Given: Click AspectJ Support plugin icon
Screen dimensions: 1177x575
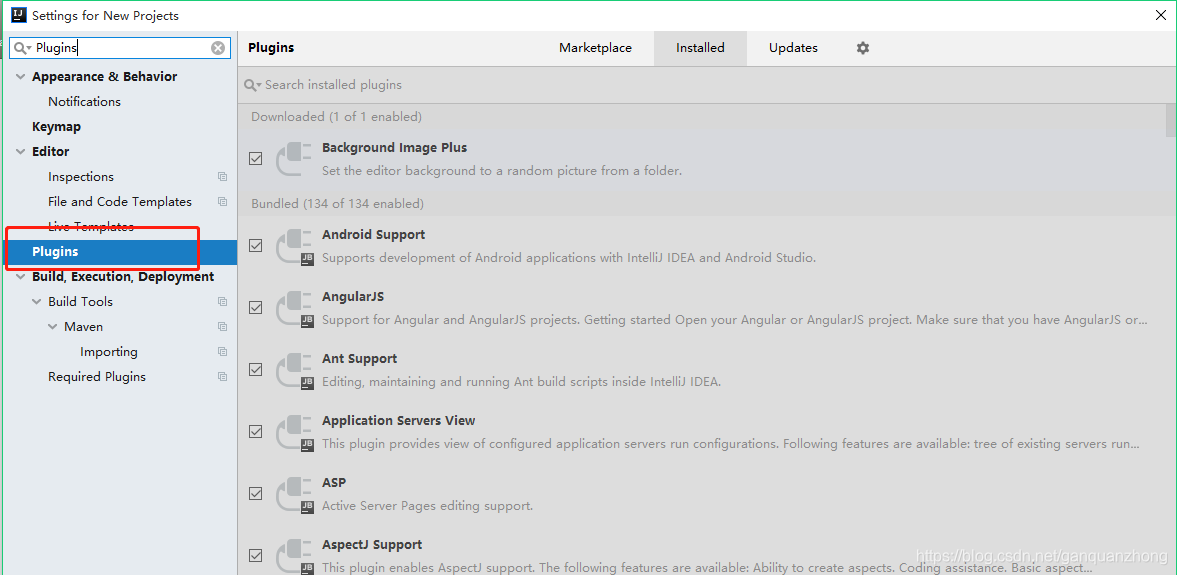Looking at the screenshot, I should click(x=294, y=556).
